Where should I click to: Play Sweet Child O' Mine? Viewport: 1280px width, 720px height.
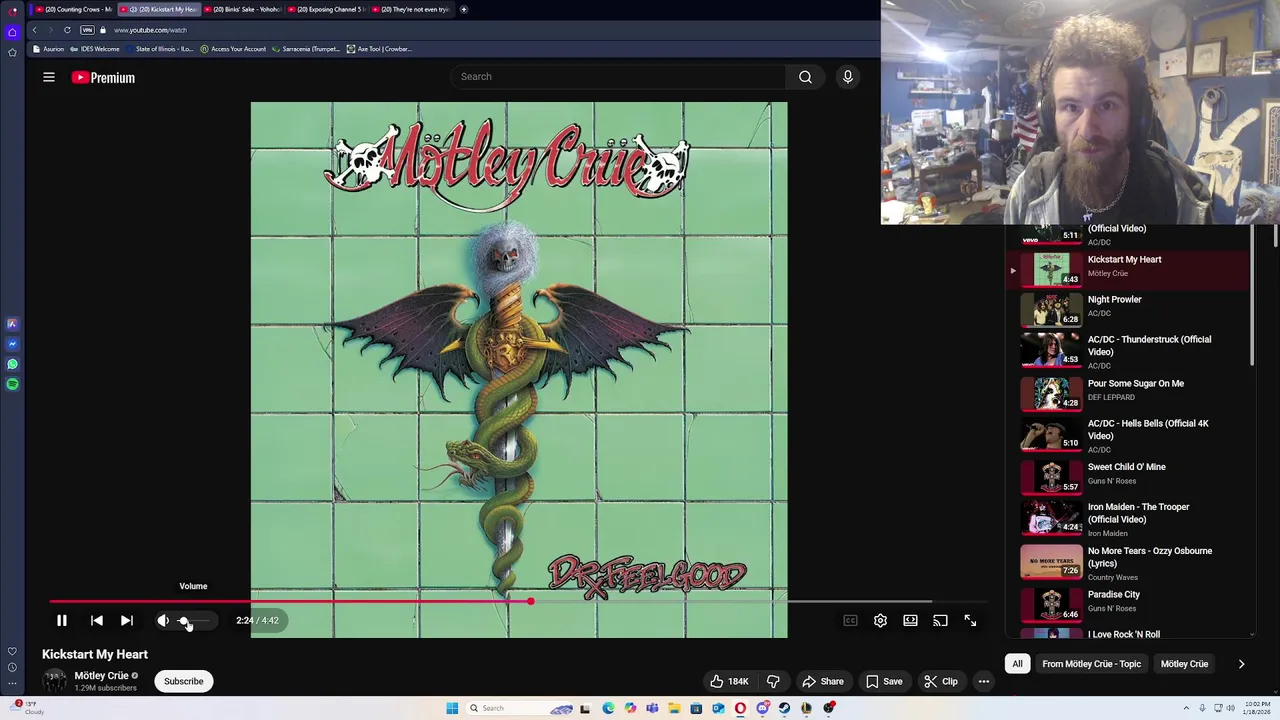[x=1130, y=476]
